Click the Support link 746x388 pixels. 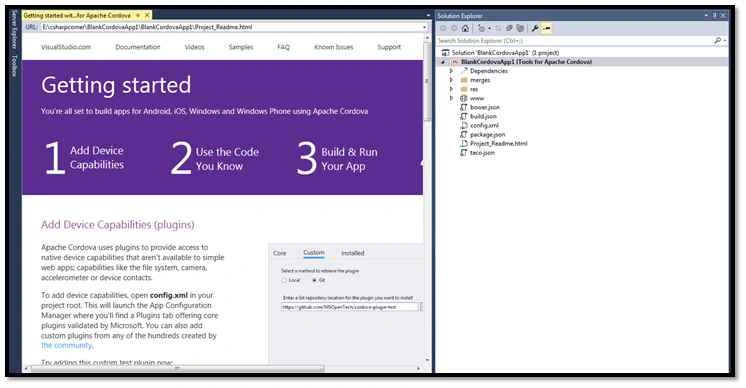pyautogui.click(x=389, y=47)
